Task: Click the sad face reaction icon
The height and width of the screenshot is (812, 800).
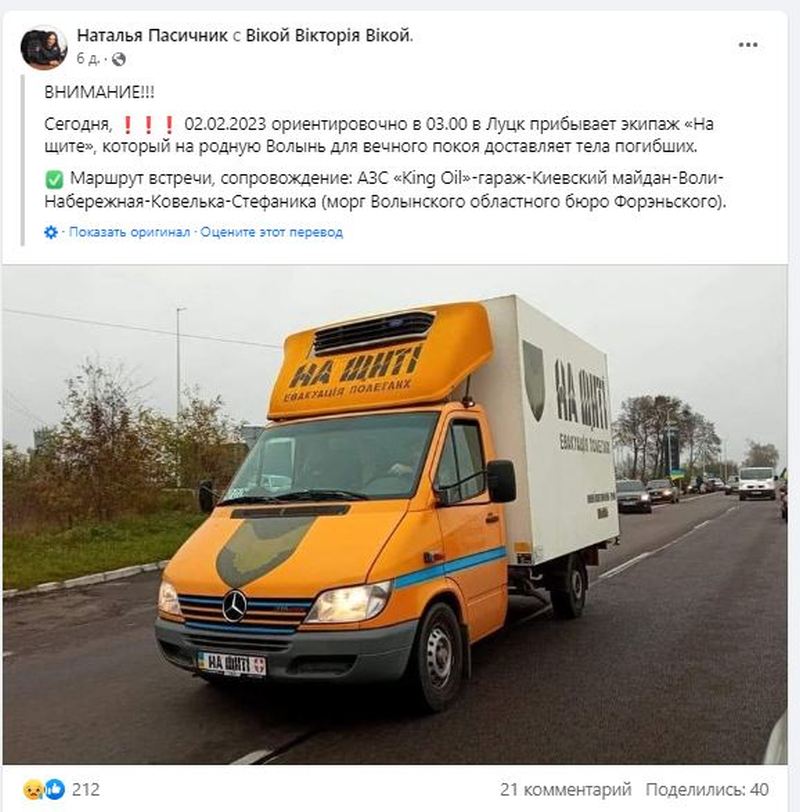Action: coord(32,790)
